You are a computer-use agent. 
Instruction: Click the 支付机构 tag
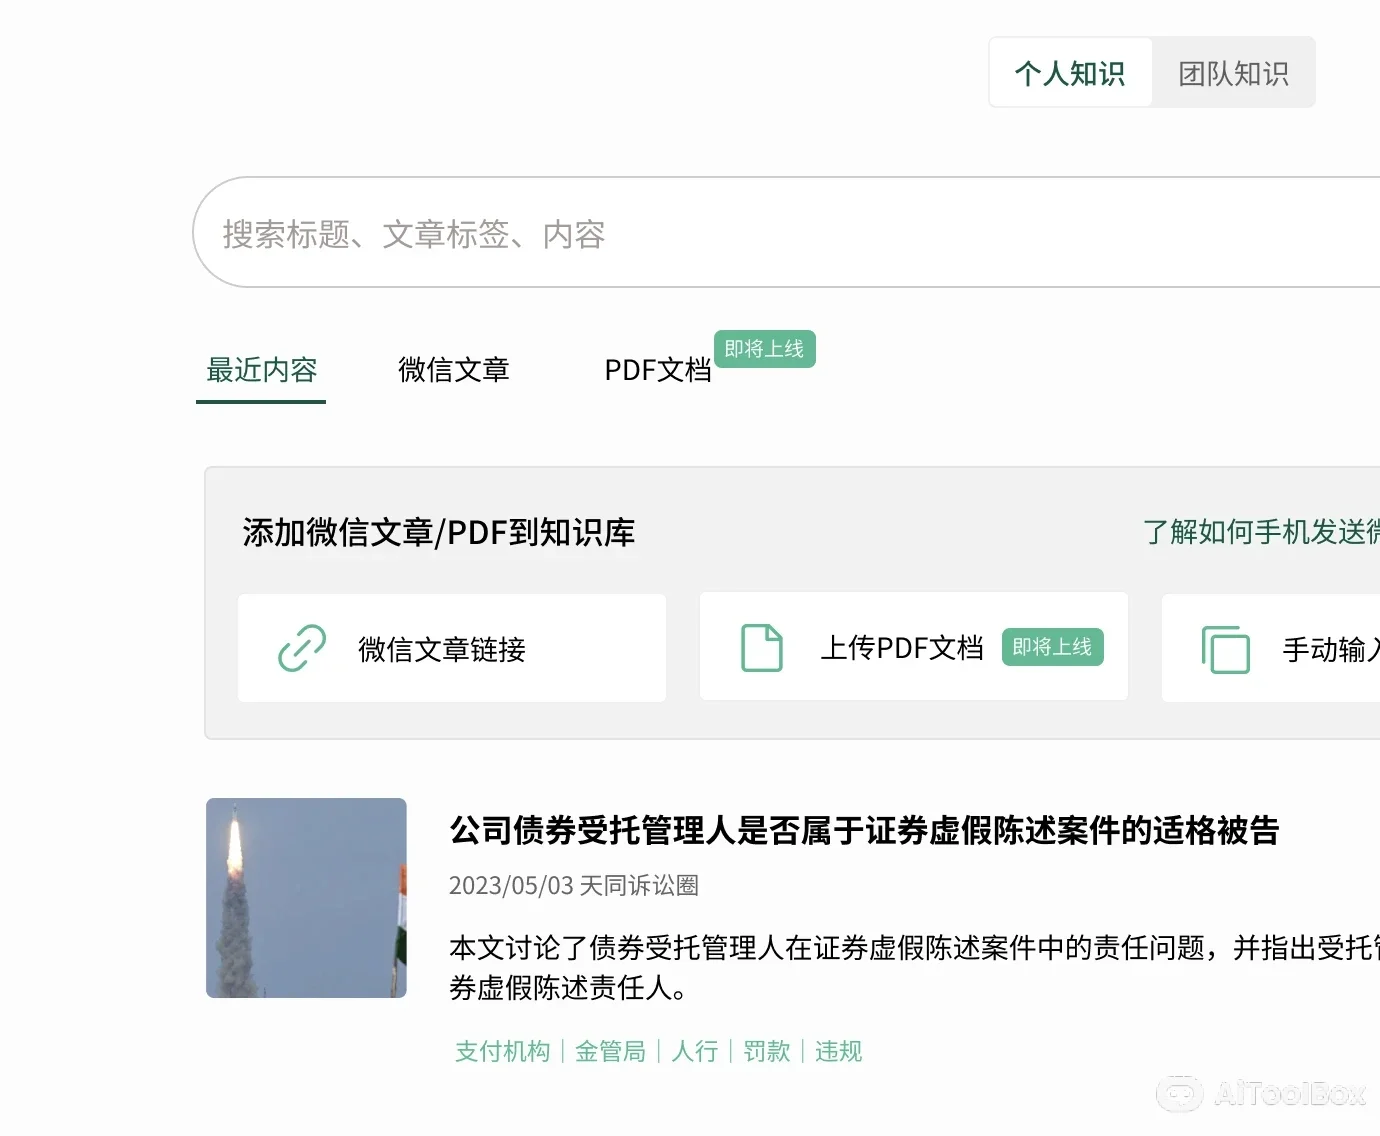[x=503, y=1051]
